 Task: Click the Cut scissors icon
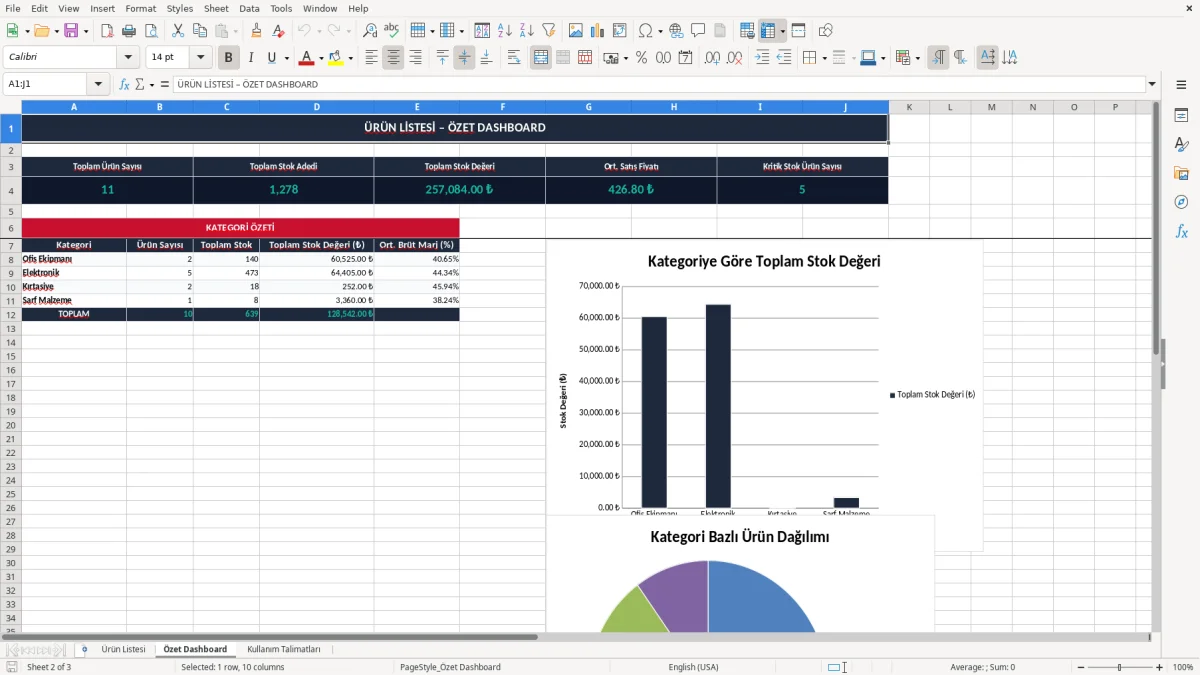tap(178, 31)
